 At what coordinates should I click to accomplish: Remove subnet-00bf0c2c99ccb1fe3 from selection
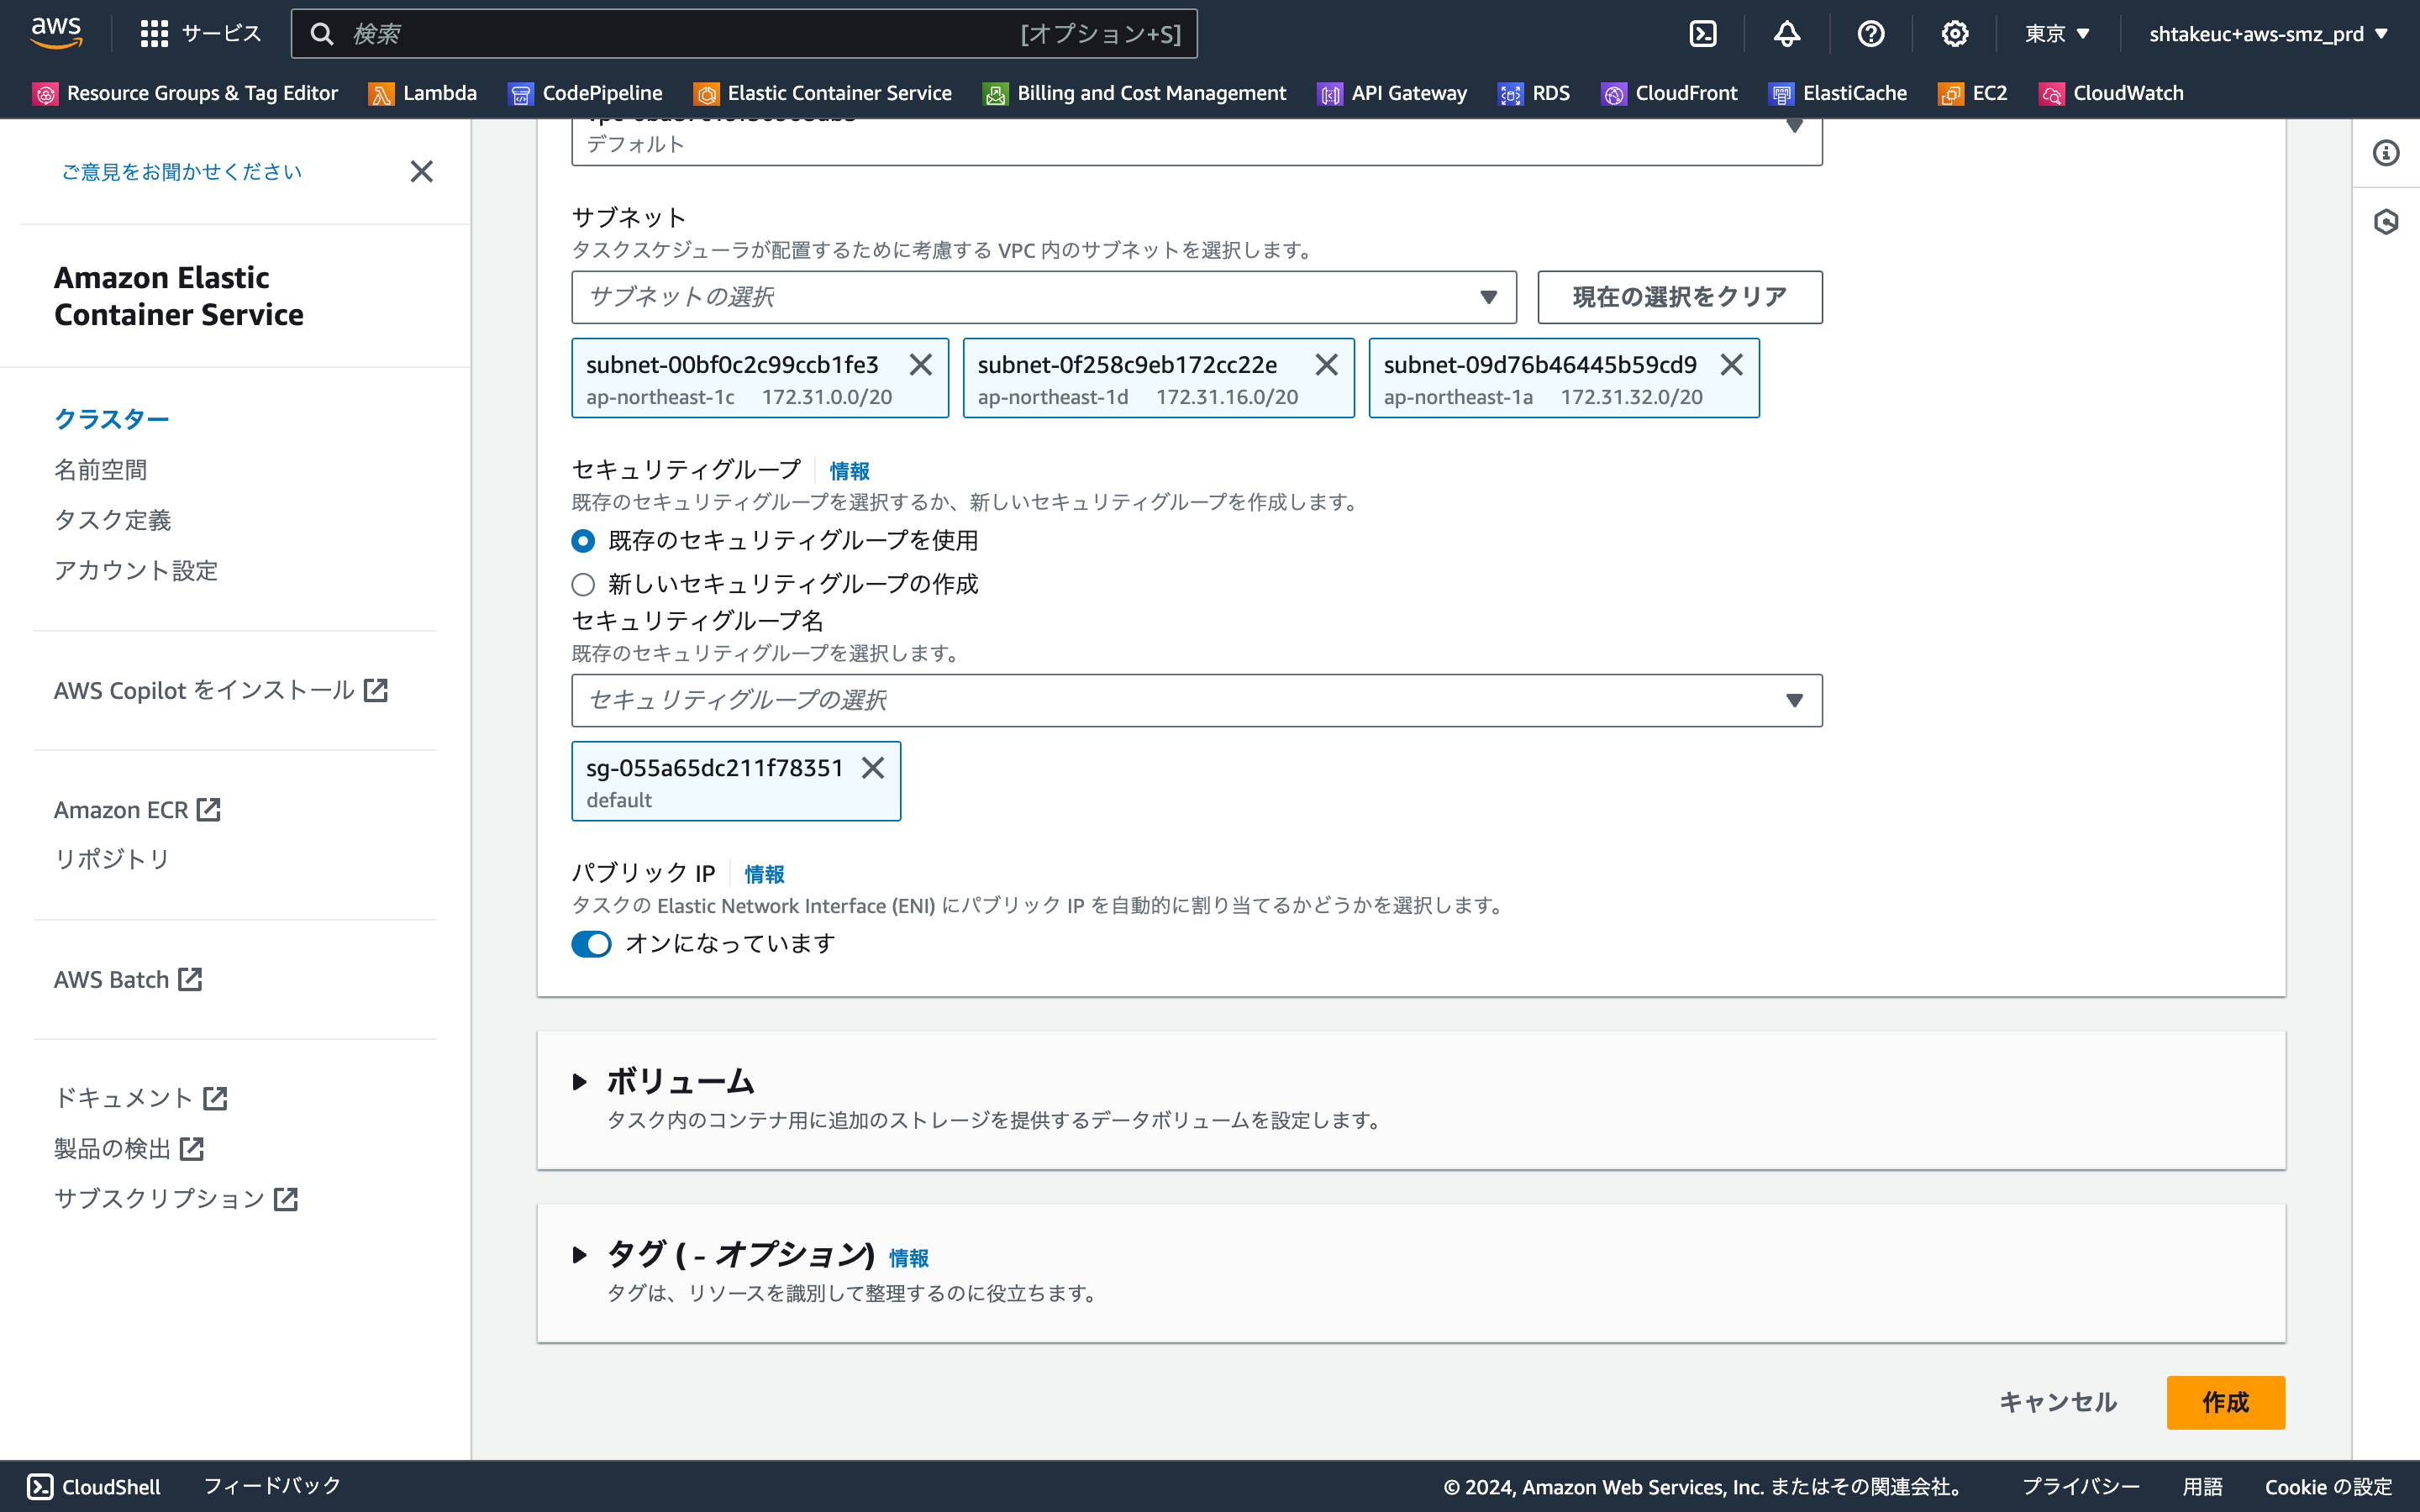(921, 365)
